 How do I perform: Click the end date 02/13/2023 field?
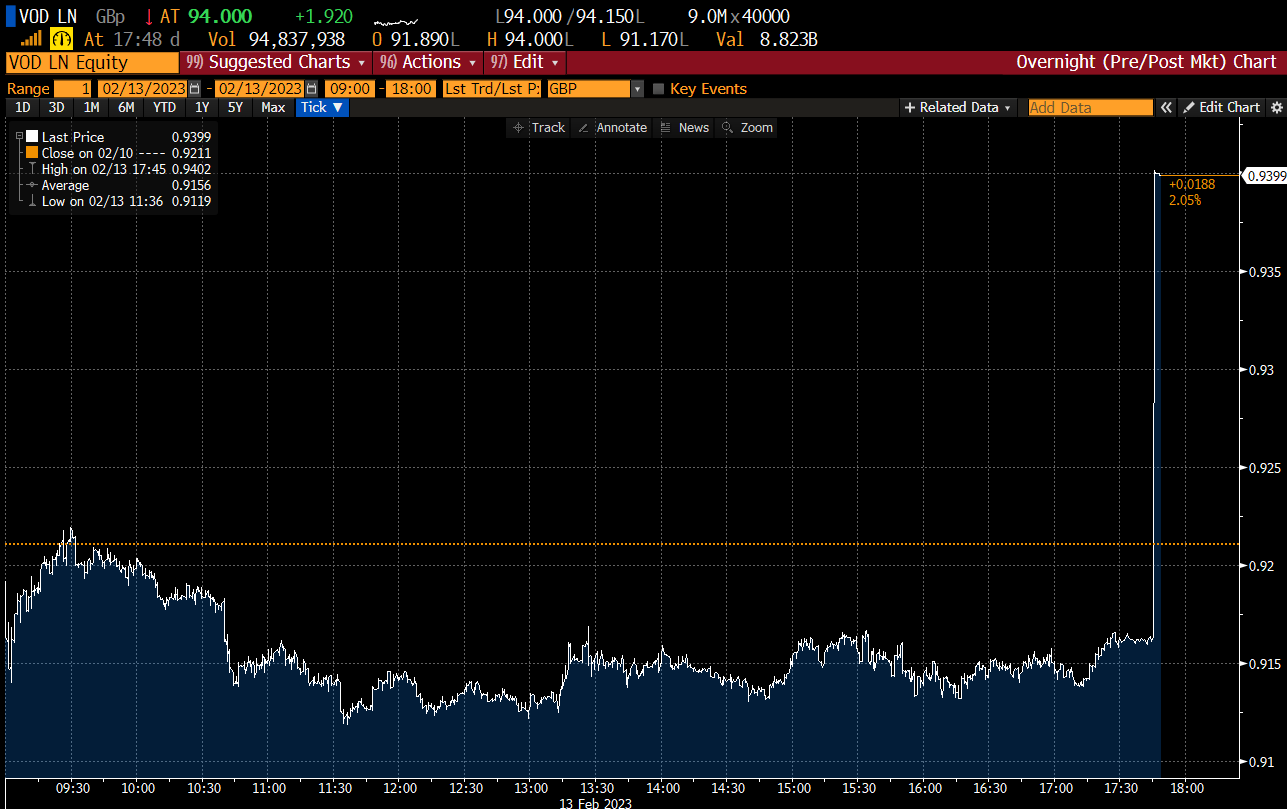coord(259,89)
